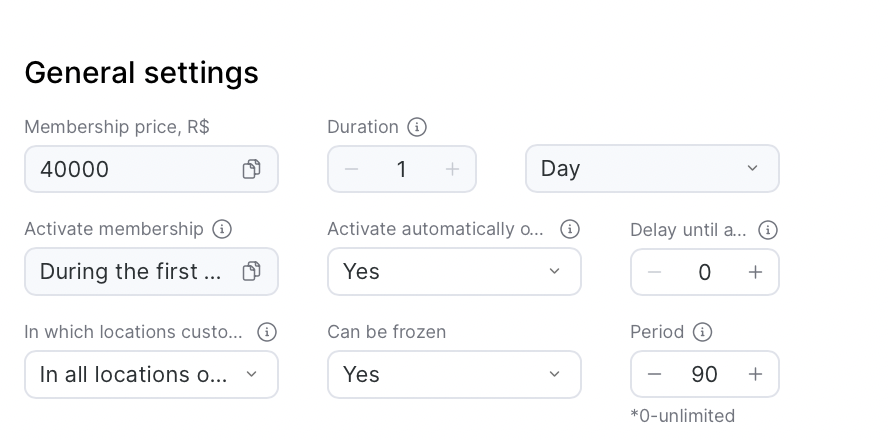The image size is (888, 440).
Task: Click the Period number field
Action: point(704,374)
